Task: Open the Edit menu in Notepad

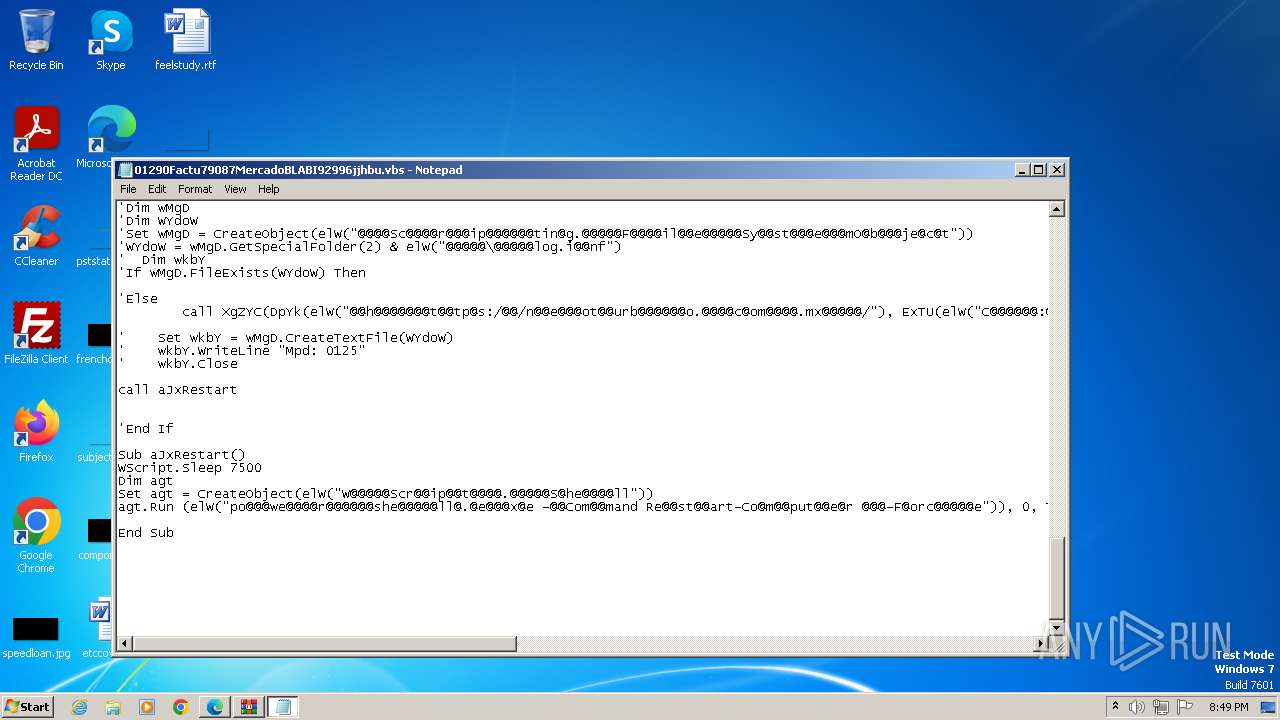Action: pos(157,189)
